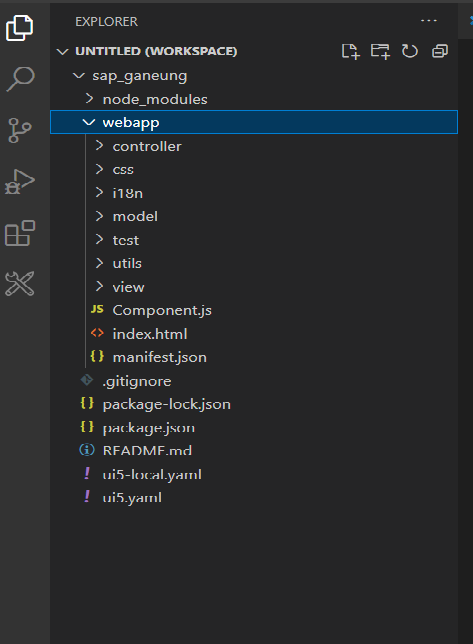The width and height of the screenshot is (473, 644).
Task: Open the Extensions view
Action: click(20, 233)
